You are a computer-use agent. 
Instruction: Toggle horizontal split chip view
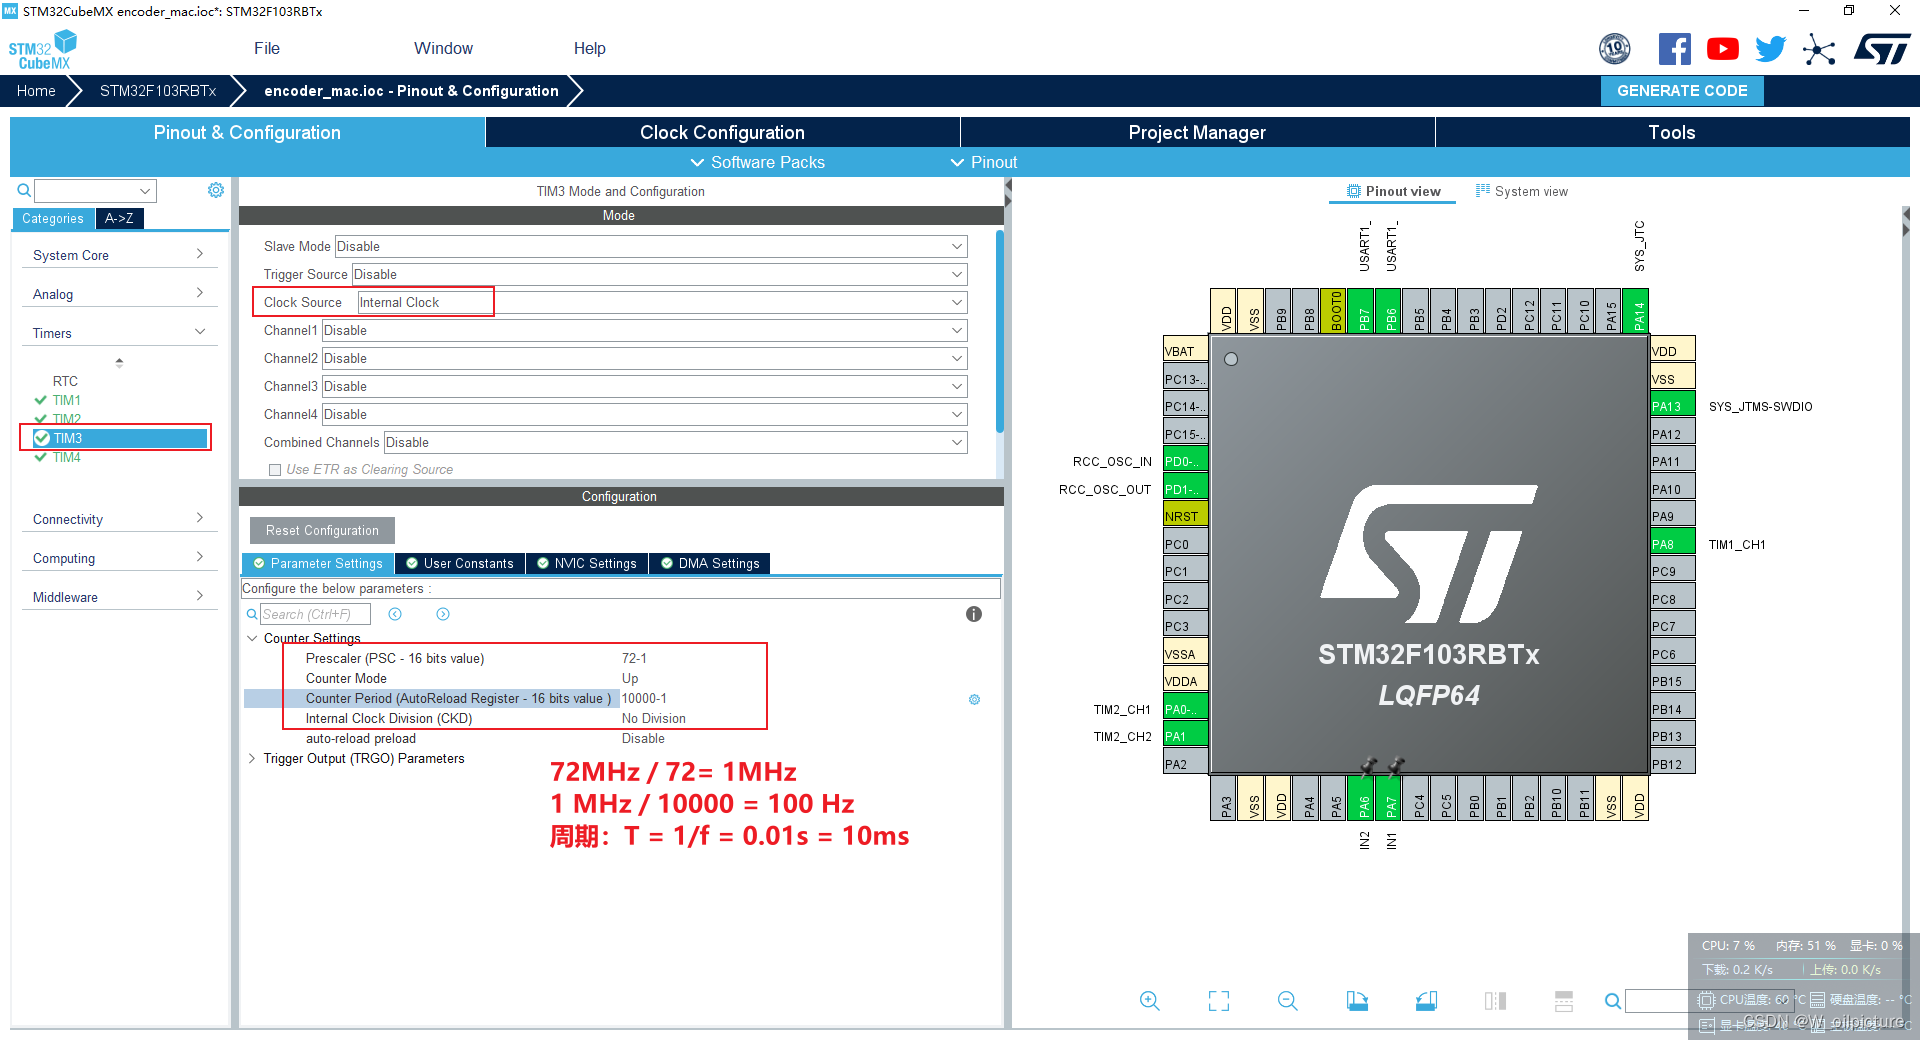pyautogui.click(x=1564, y=1001)
